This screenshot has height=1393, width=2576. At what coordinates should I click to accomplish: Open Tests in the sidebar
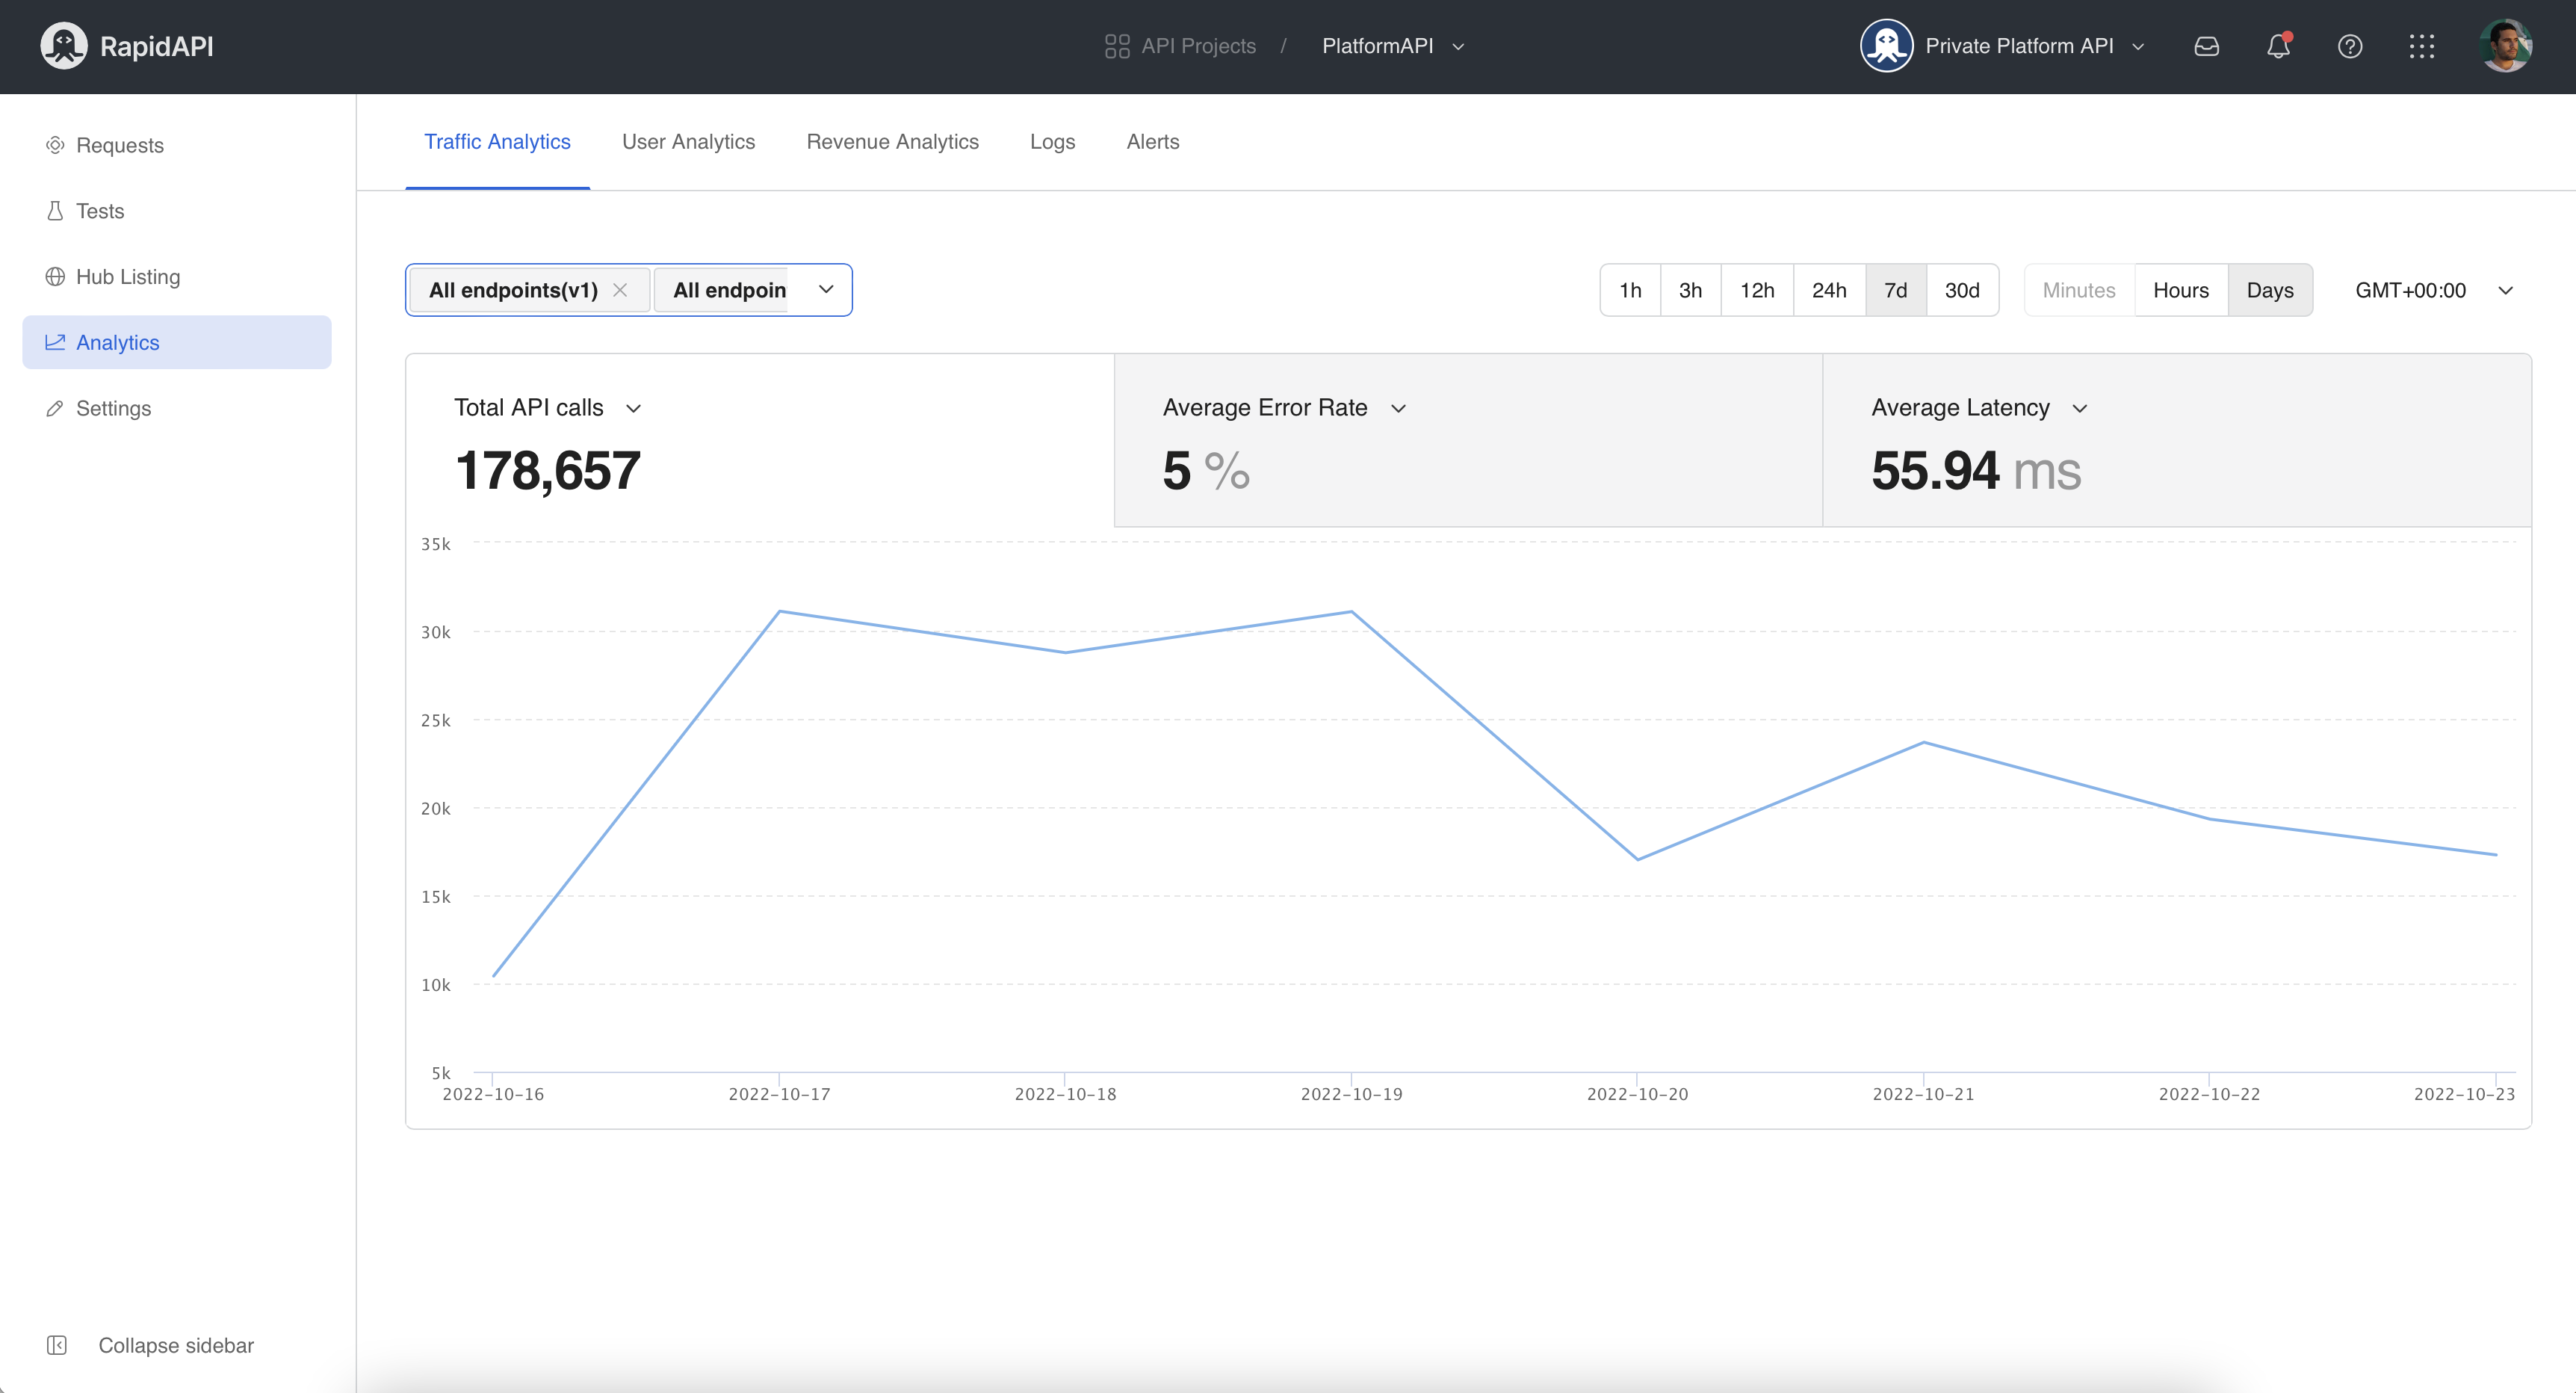click(x=177, y=211)
